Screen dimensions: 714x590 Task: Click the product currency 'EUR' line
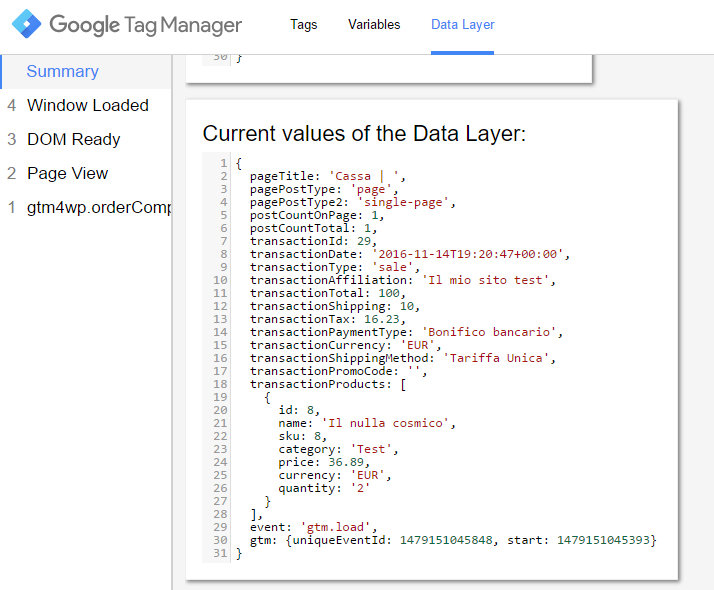[335, 475]
